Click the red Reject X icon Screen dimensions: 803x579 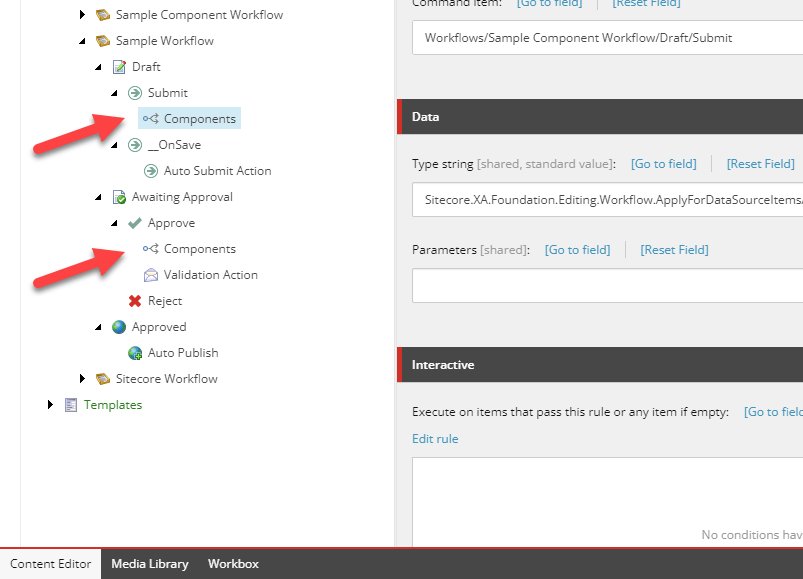pos(135,301)
